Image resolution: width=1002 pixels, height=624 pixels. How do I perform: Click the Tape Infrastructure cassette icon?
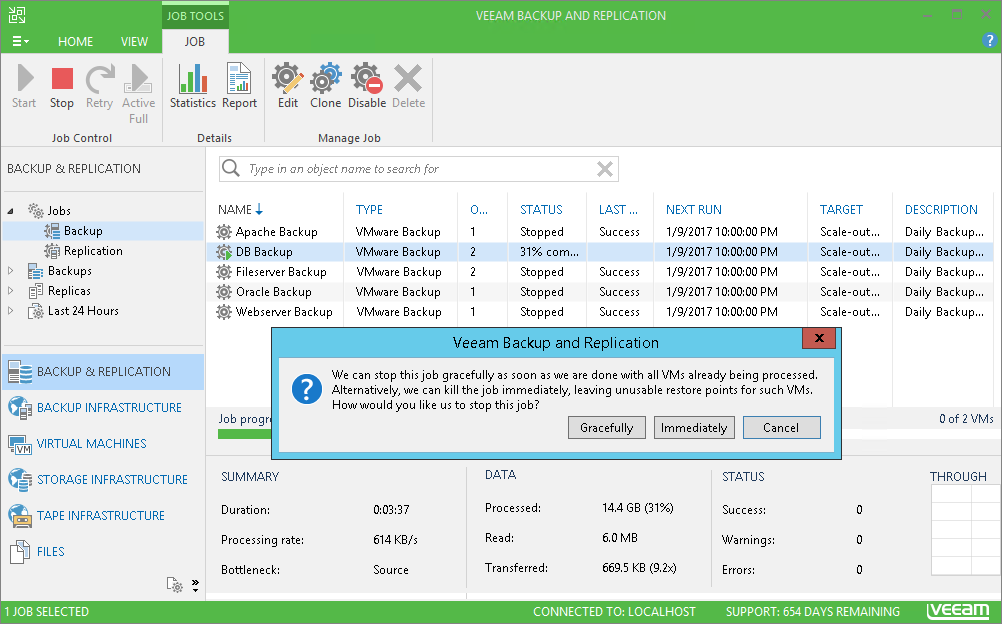(x=20, y=515)
